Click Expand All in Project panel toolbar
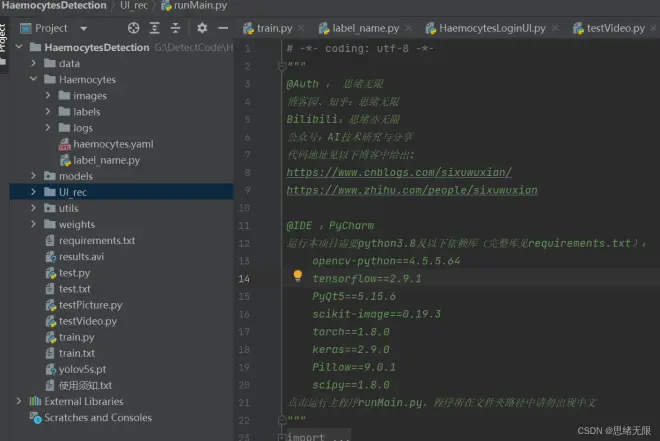The width and height of the screenshot is (660, 441). (x=157, y=28)
